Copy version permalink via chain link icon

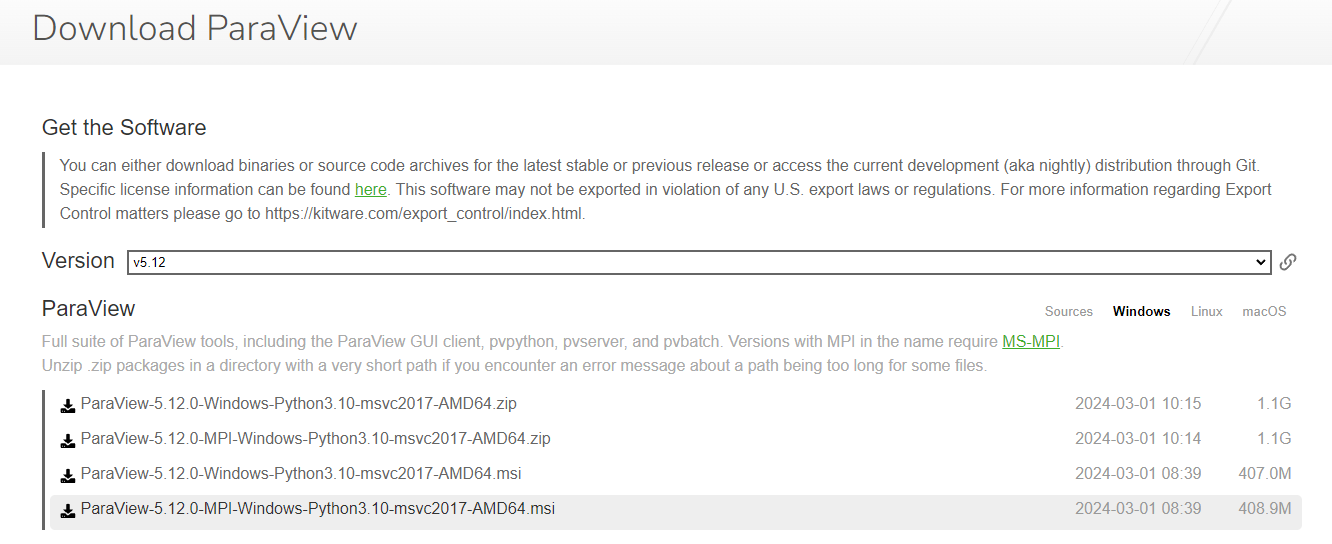coord(1288,262)
